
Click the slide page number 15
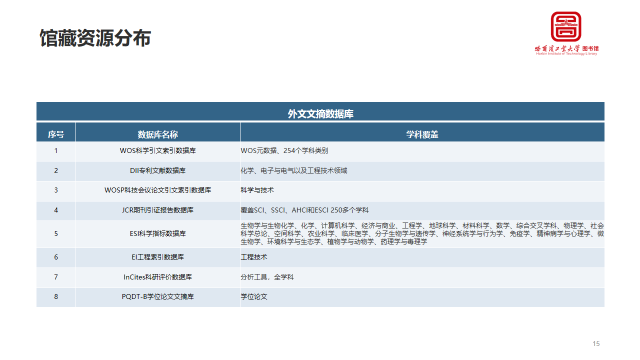[596, 344]
